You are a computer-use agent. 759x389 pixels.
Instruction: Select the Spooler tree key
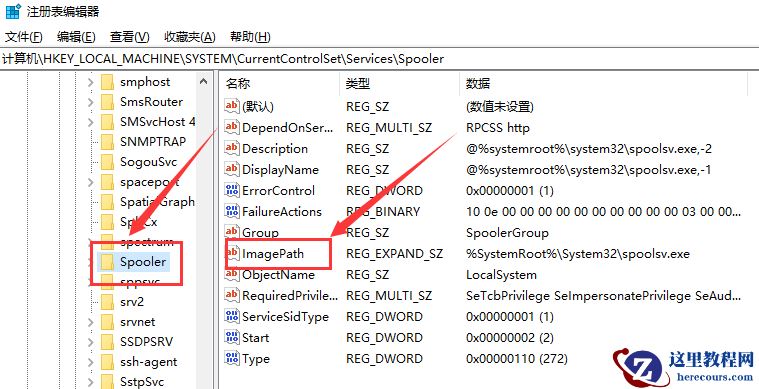coord(143,262)
